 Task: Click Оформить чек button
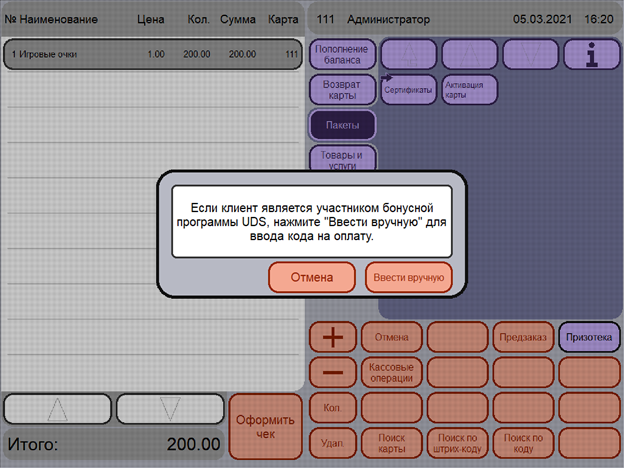click(x=265, y=427)
